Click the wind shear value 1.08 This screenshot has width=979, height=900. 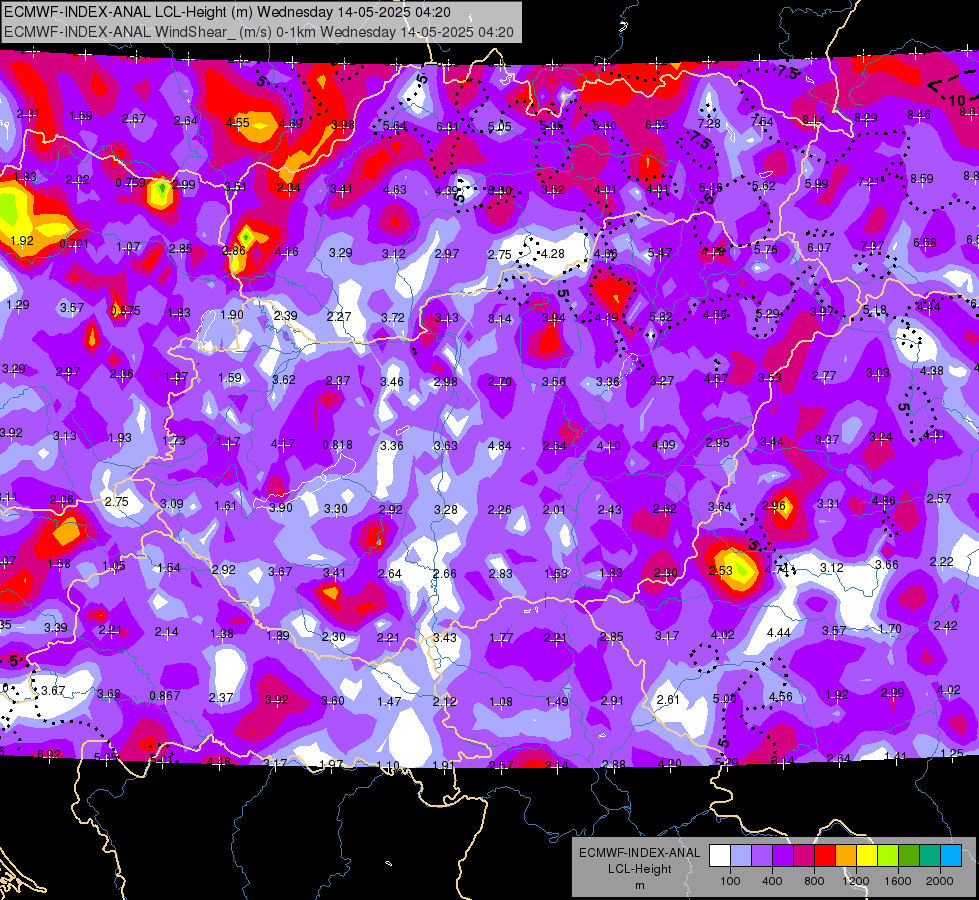coord(501,702)
